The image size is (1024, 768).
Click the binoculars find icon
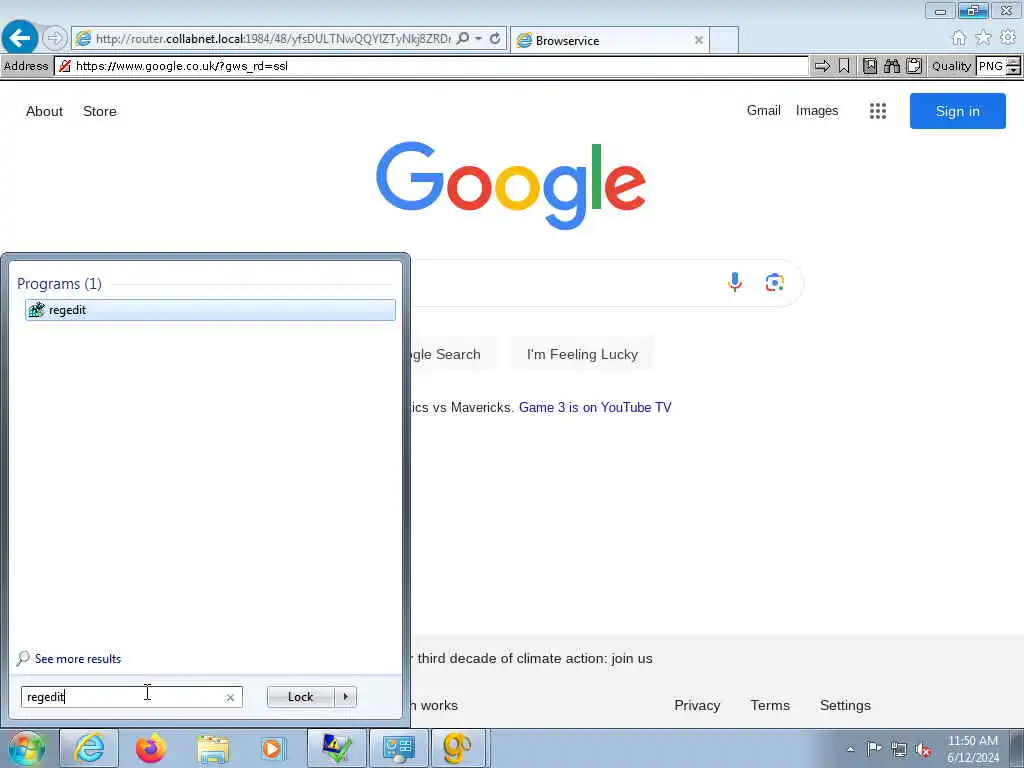892,66
